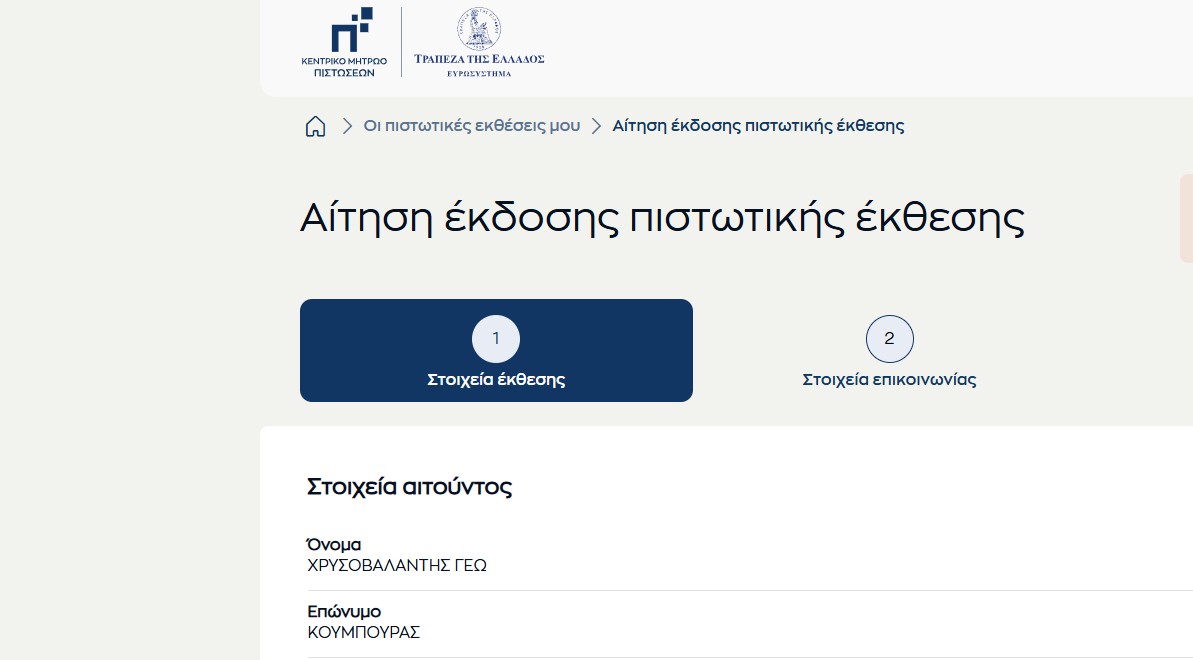Click the chevron before the Αίτηση έκδοσης breadcrumb
Viewport: 1193px width, 660px height.
596,126
